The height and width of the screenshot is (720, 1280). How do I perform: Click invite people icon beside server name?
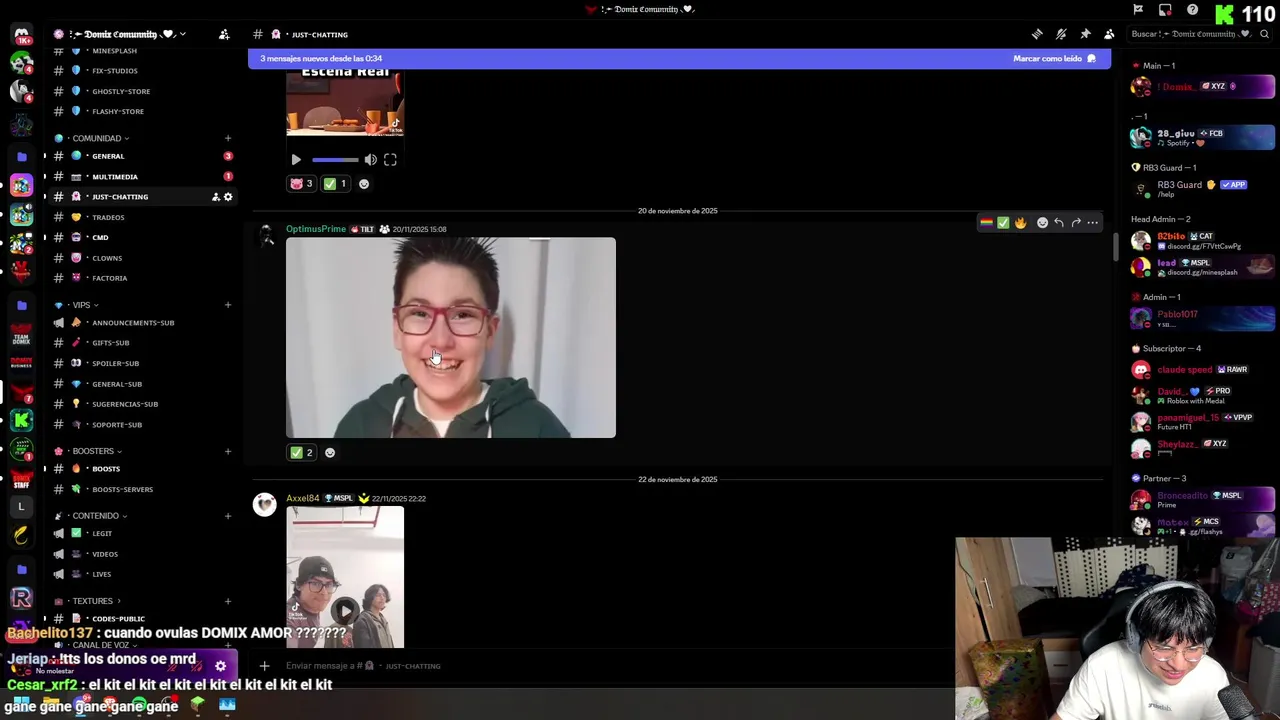point(224,34)
